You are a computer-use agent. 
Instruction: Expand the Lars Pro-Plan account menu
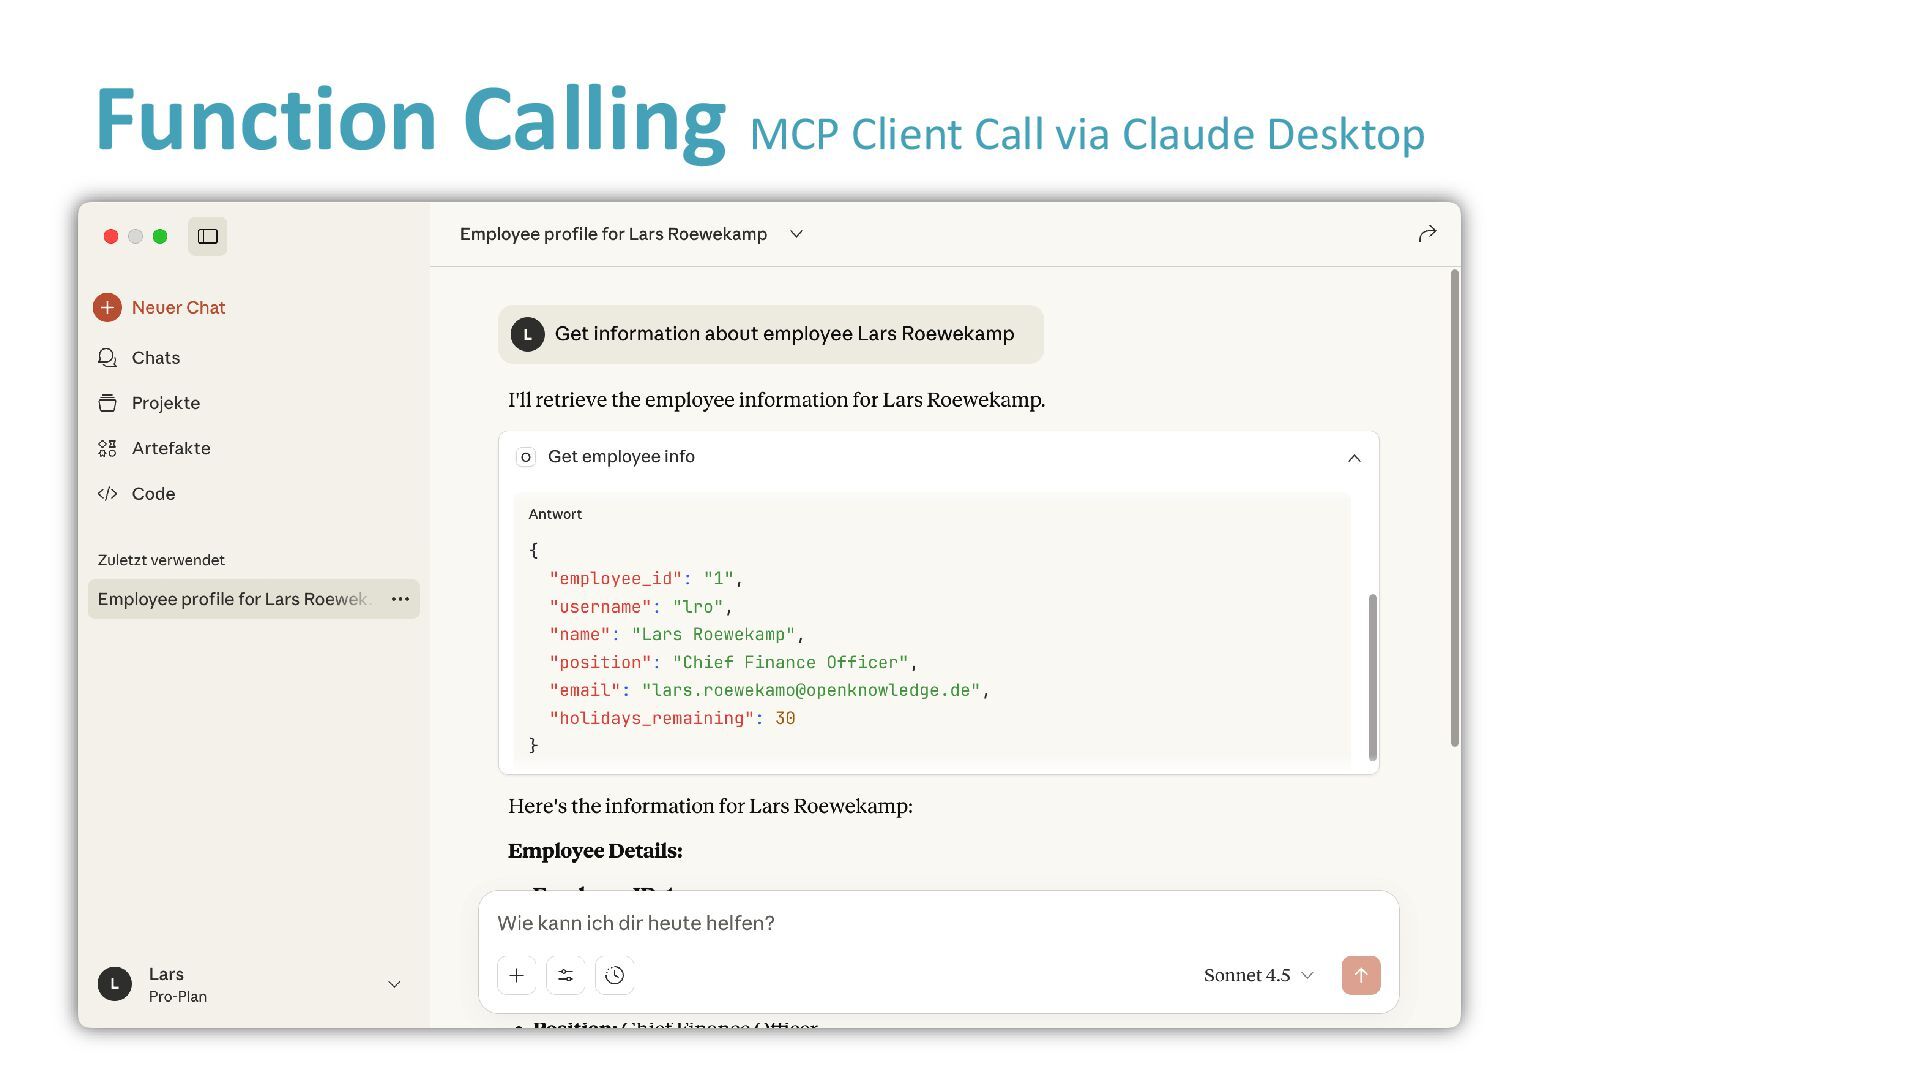click(x=394, y=985)
